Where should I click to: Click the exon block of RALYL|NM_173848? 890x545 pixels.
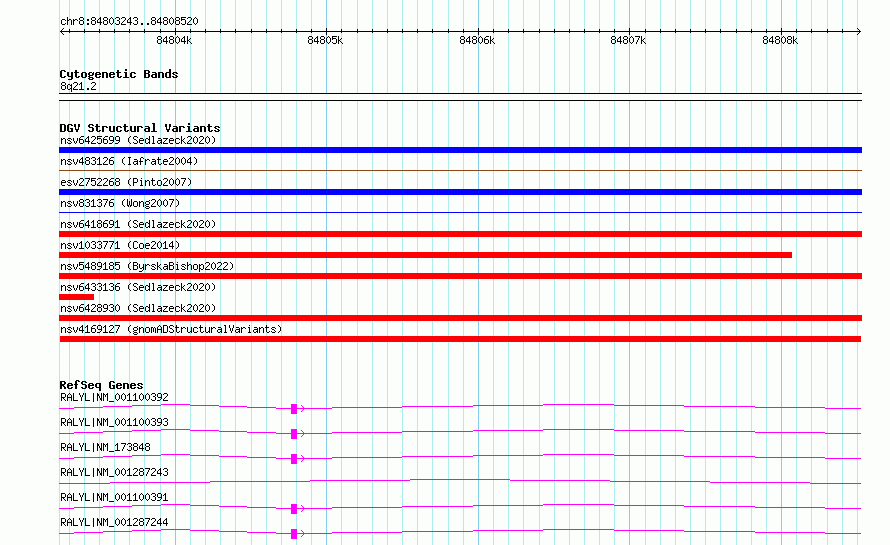pyautogui.click(x=294, y=459)
